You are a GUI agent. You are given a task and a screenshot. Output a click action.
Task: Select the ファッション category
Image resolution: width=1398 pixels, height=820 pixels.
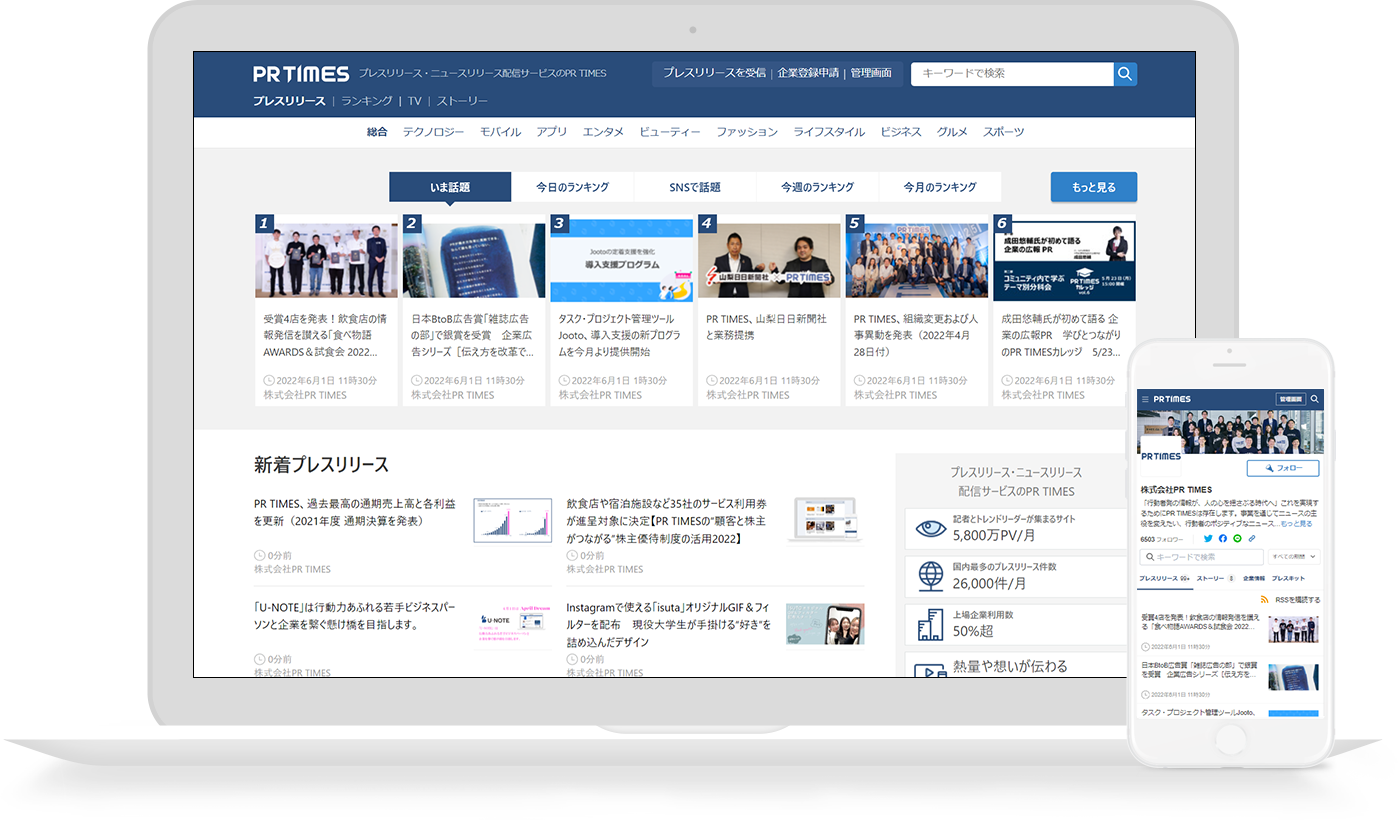[x=747, y=132]
